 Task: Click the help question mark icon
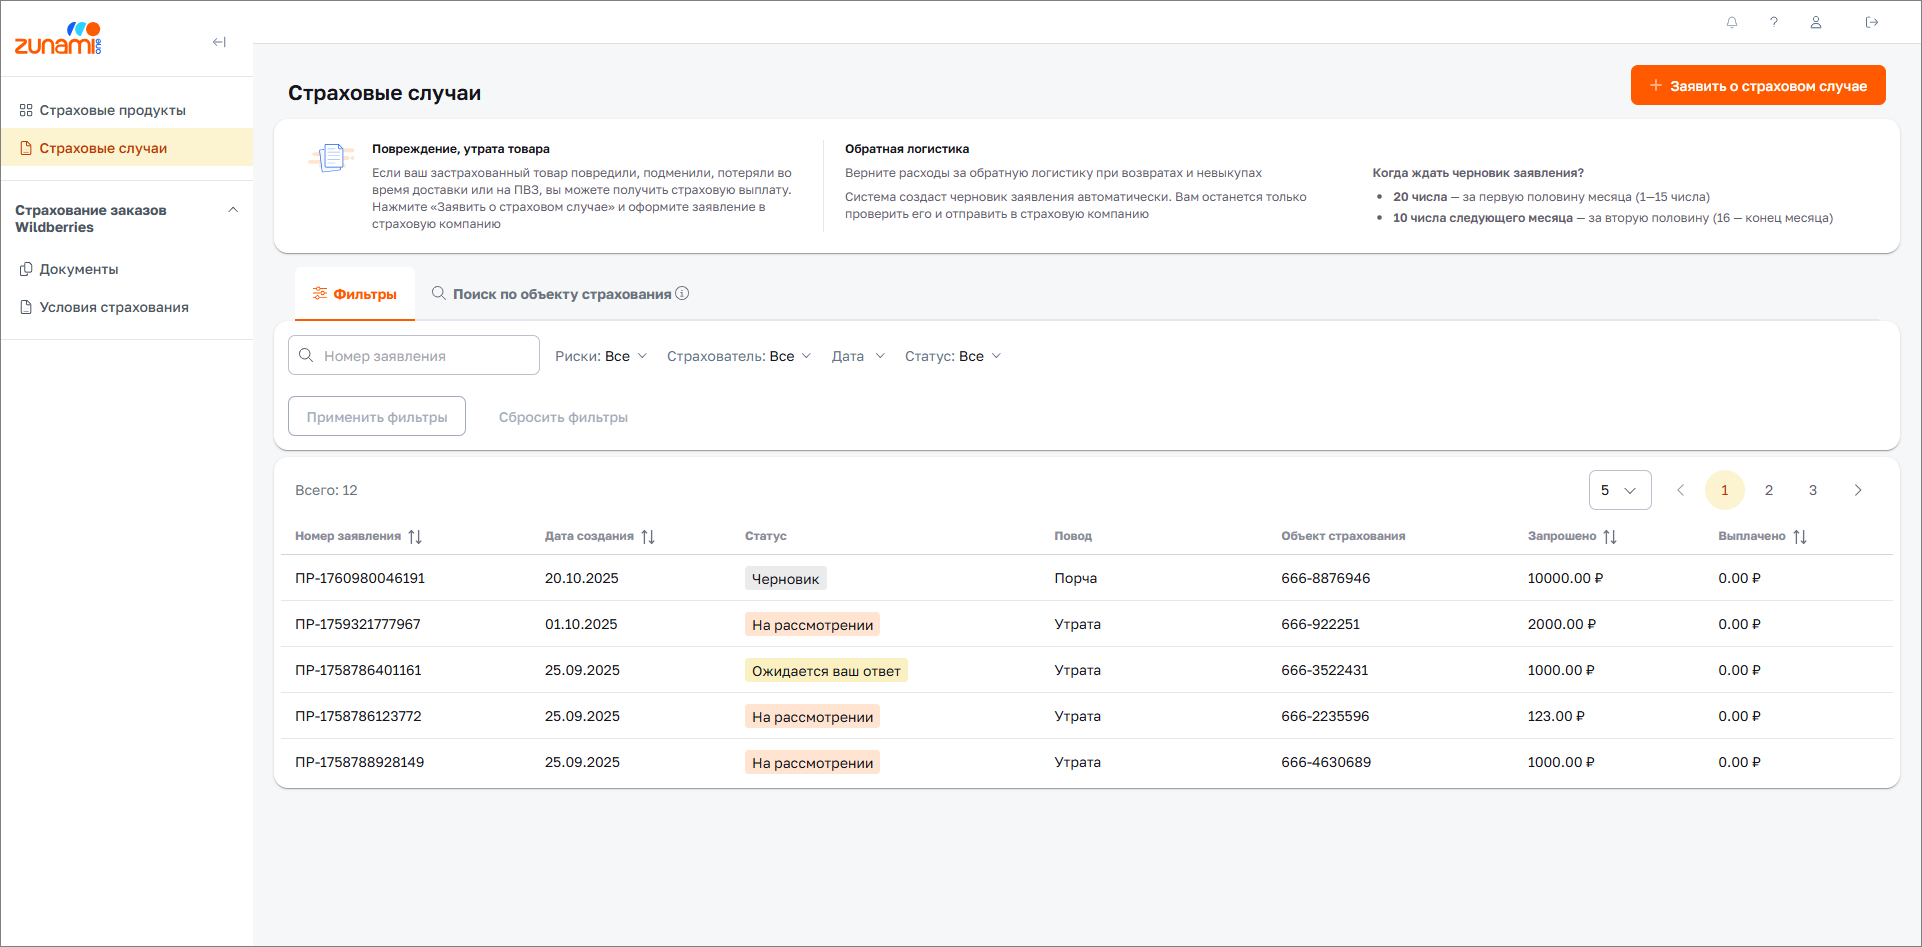[1774, 22]
